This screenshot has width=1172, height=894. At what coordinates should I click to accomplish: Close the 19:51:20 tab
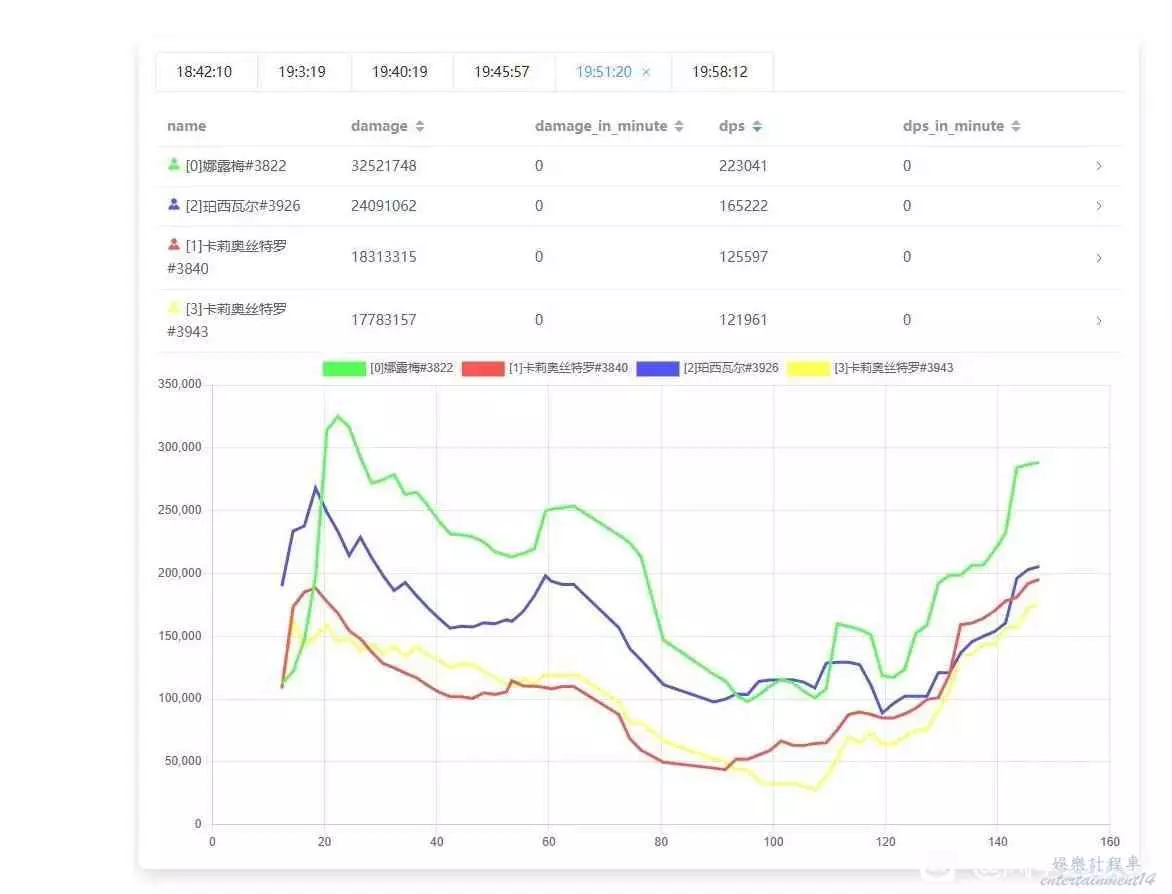pos(646,72)
